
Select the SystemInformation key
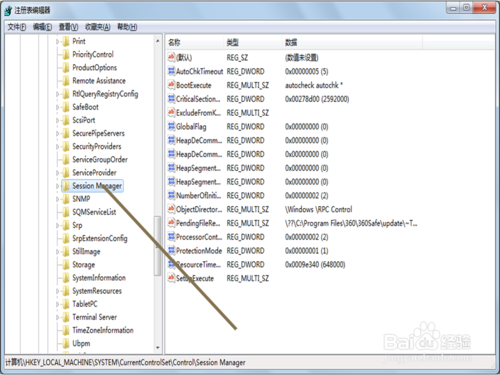(x=99, y=278)
